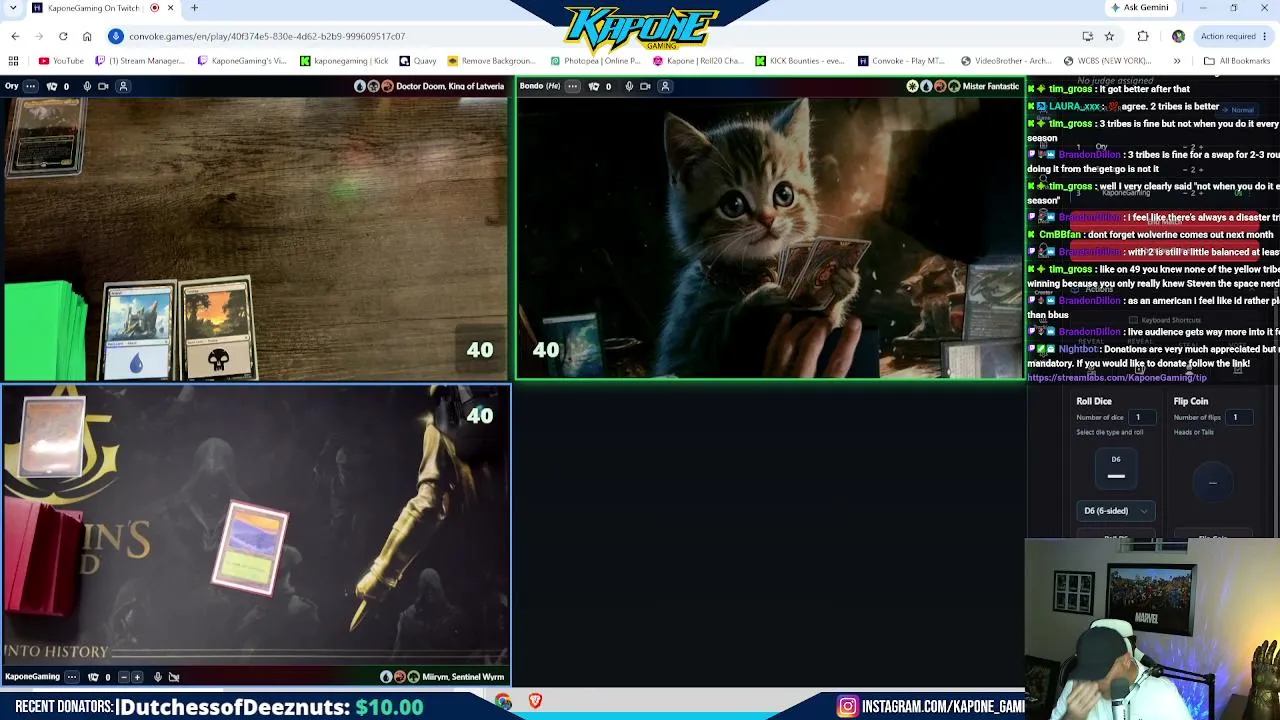Open the Quavy bookmark

pyautogui.click(x=417, y=61)
